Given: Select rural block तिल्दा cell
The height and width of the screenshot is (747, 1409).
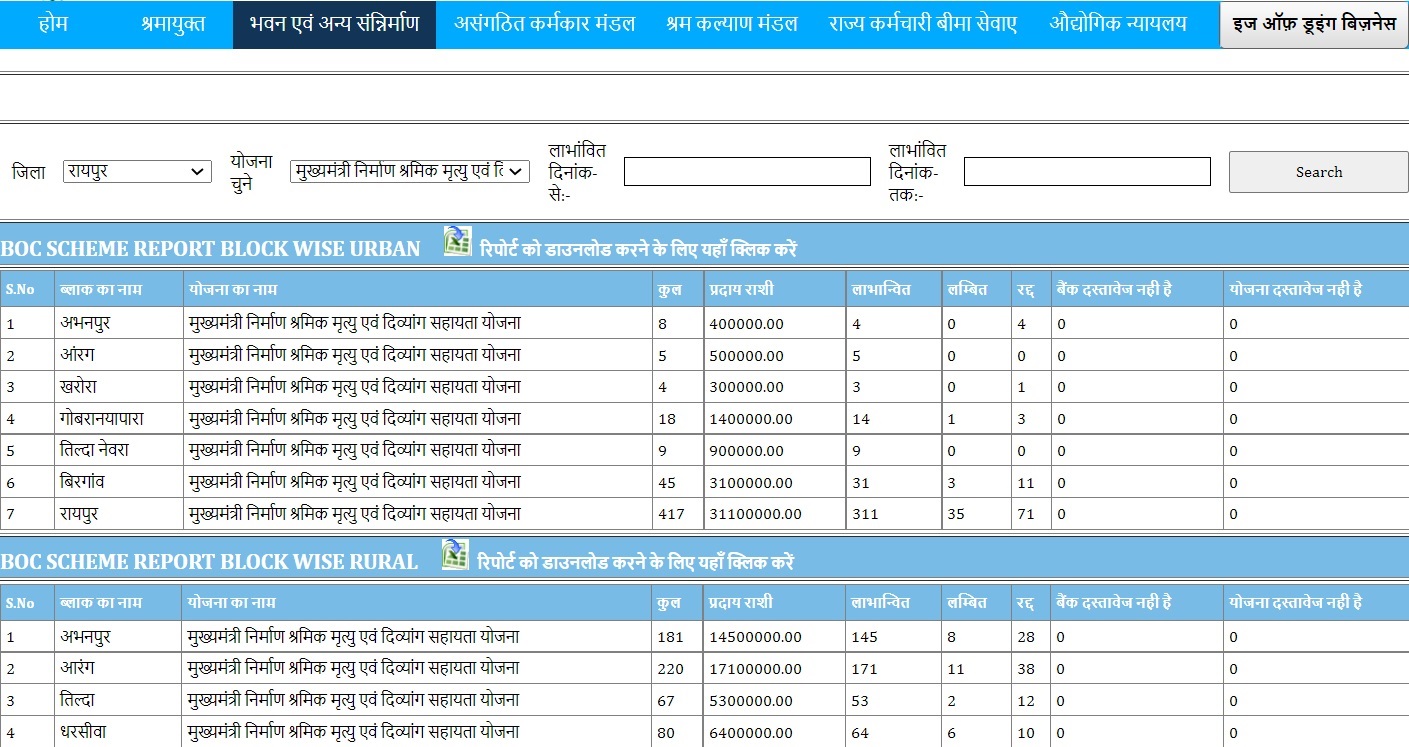Looking at the screenshot, I should (119, 700).
